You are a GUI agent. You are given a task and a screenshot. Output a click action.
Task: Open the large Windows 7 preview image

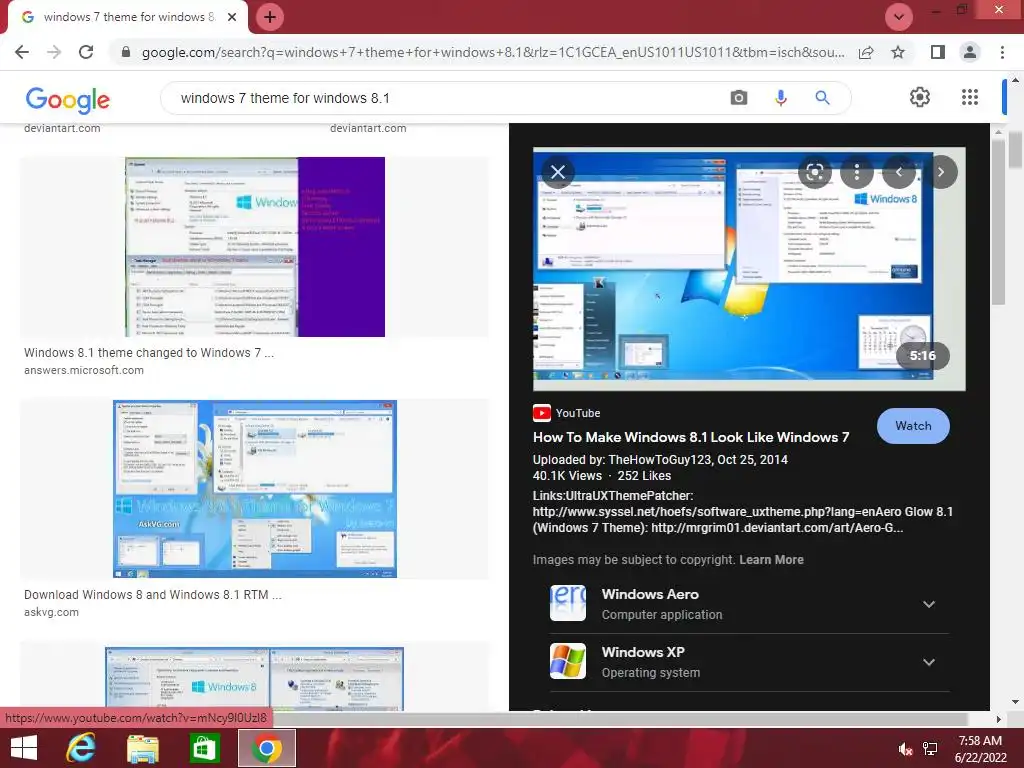point(749,268)
